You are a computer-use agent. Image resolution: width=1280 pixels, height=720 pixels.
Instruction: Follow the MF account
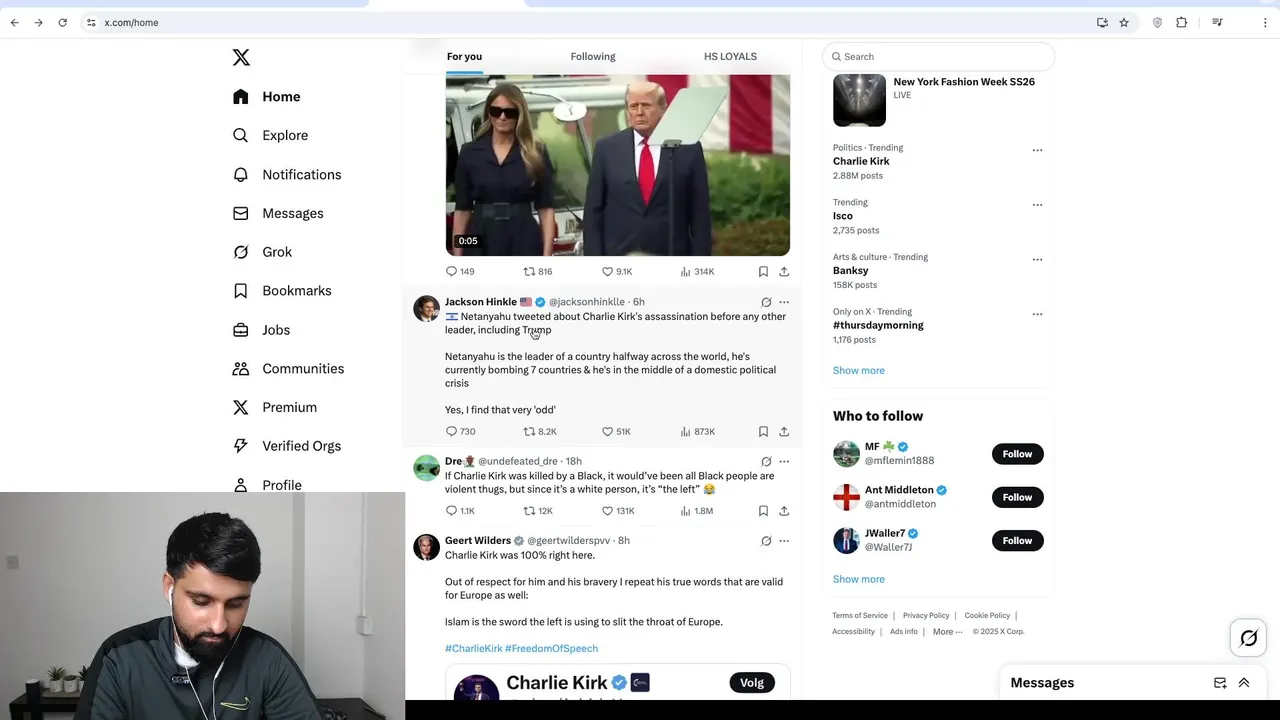1017,454
